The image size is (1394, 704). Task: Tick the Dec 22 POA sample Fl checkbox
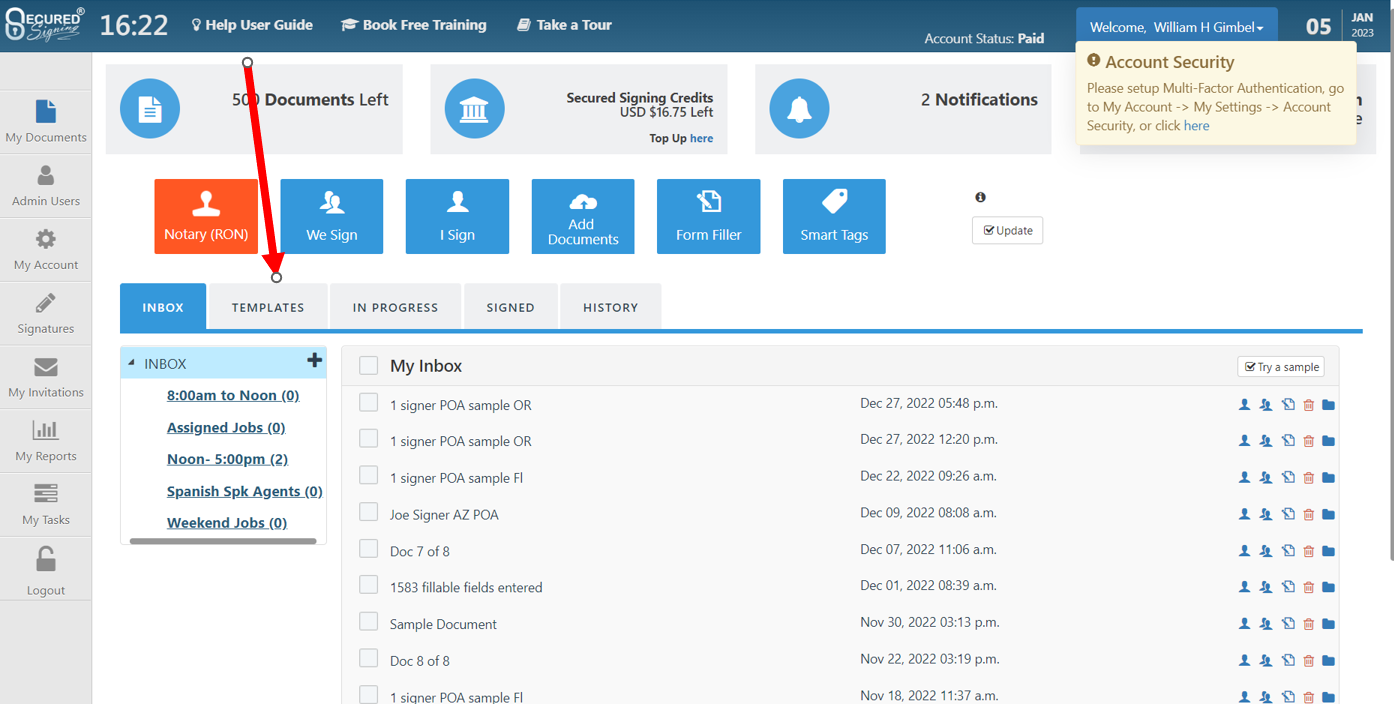369,475
